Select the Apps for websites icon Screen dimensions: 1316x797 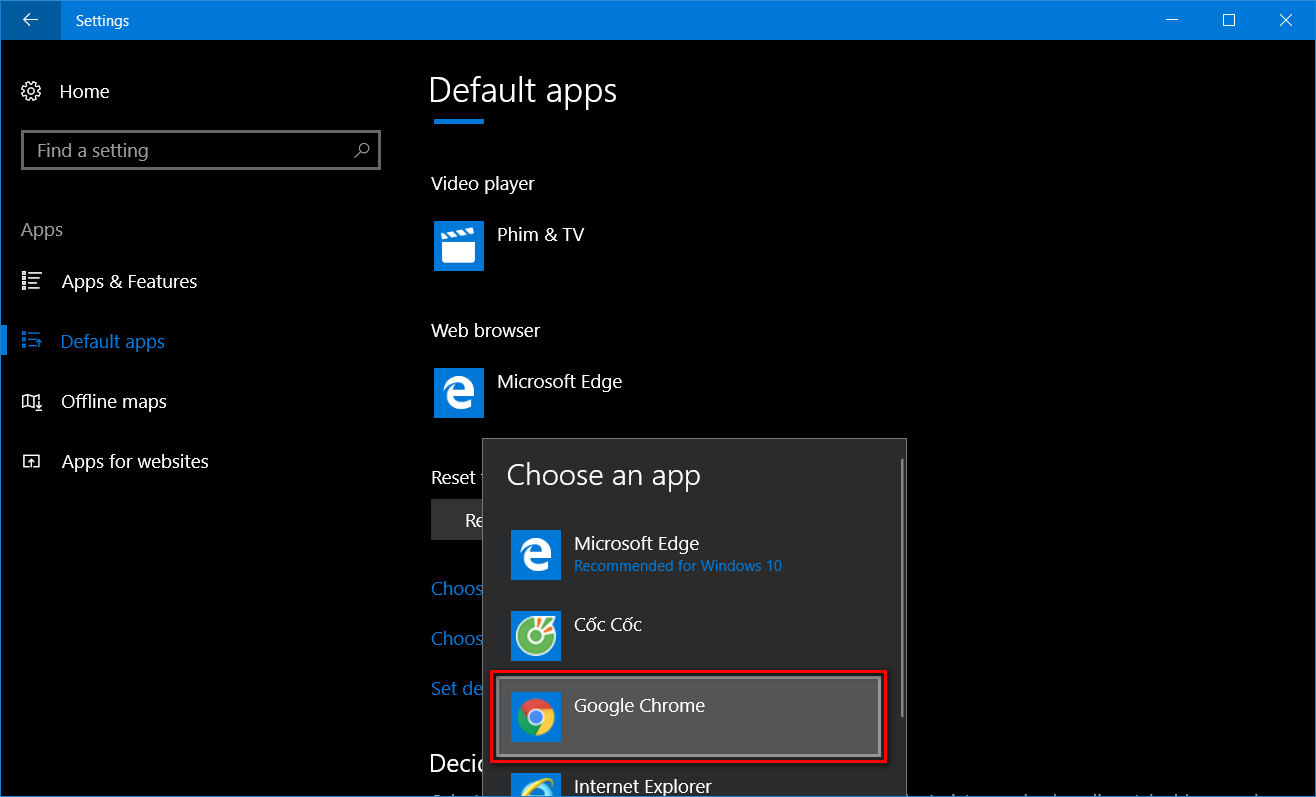pyautogui.click(x=32, y=461)
